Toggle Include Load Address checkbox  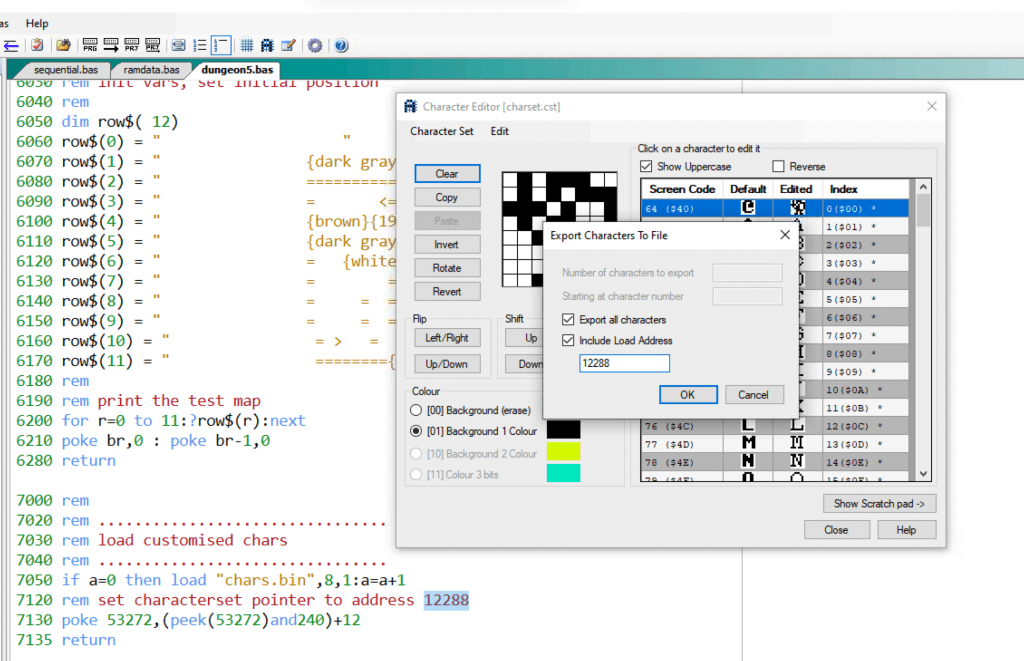(x=568, y=340)
